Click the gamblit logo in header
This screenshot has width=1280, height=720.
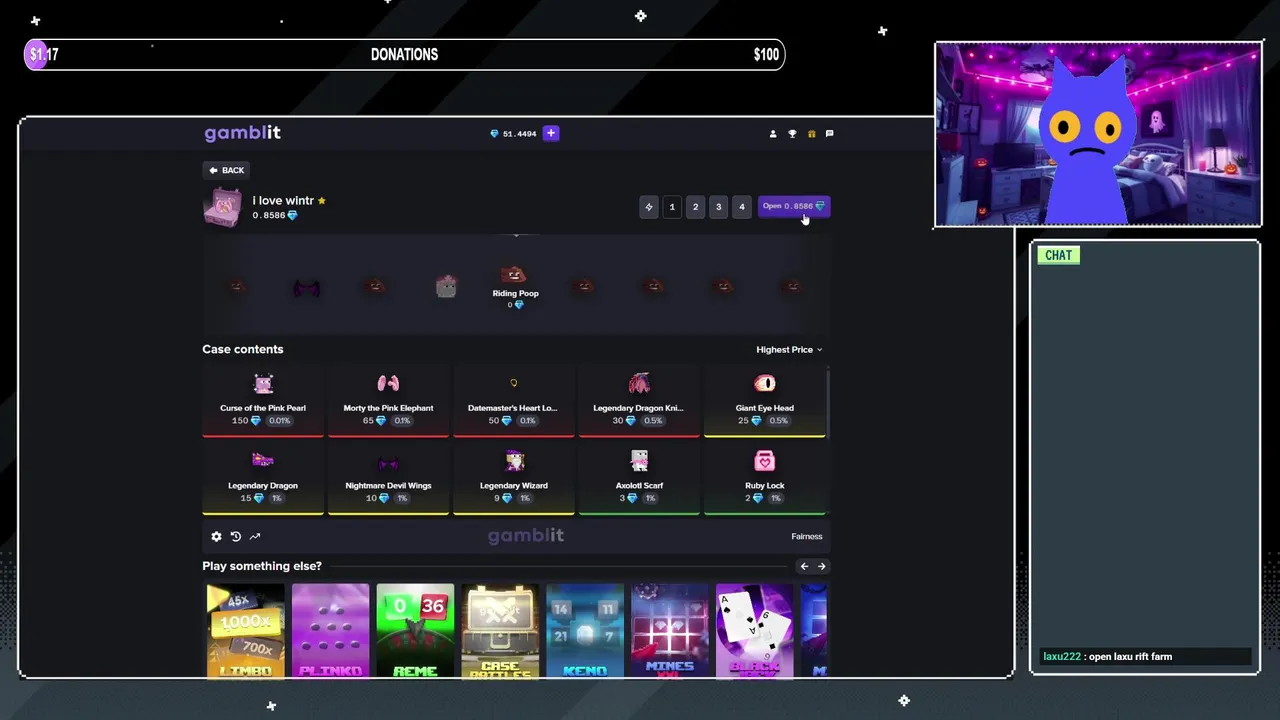[x=242, y=133]
